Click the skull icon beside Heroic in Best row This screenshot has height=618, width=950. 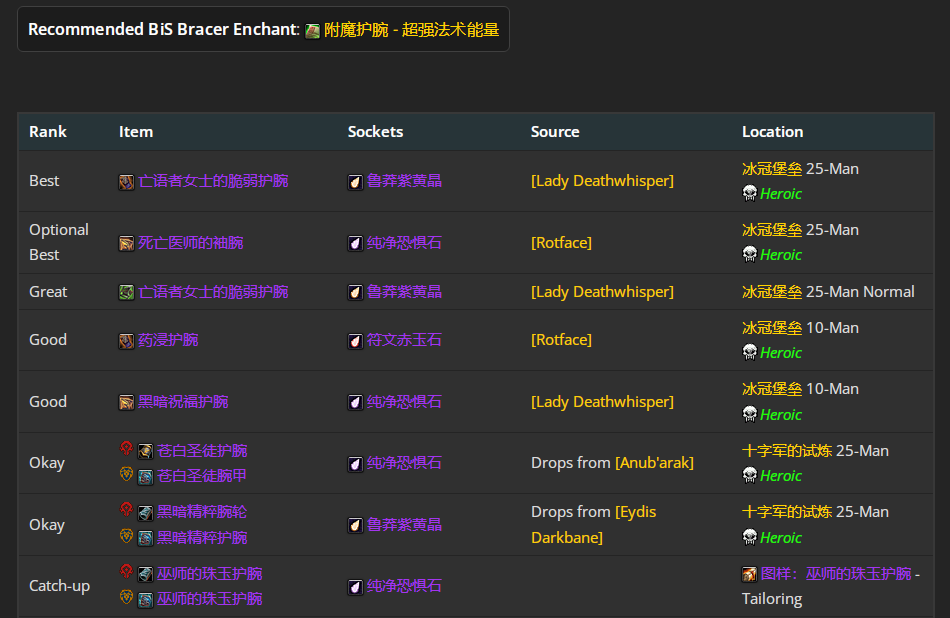pyautogui.click(x=749, y=194)
